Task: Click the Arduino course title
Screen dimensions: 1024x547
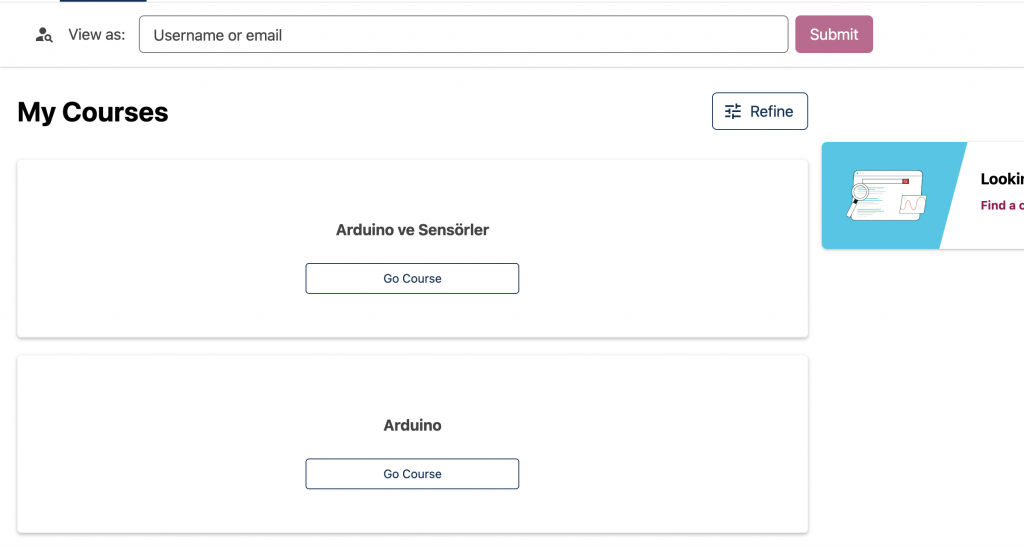Action: point(412,426)
